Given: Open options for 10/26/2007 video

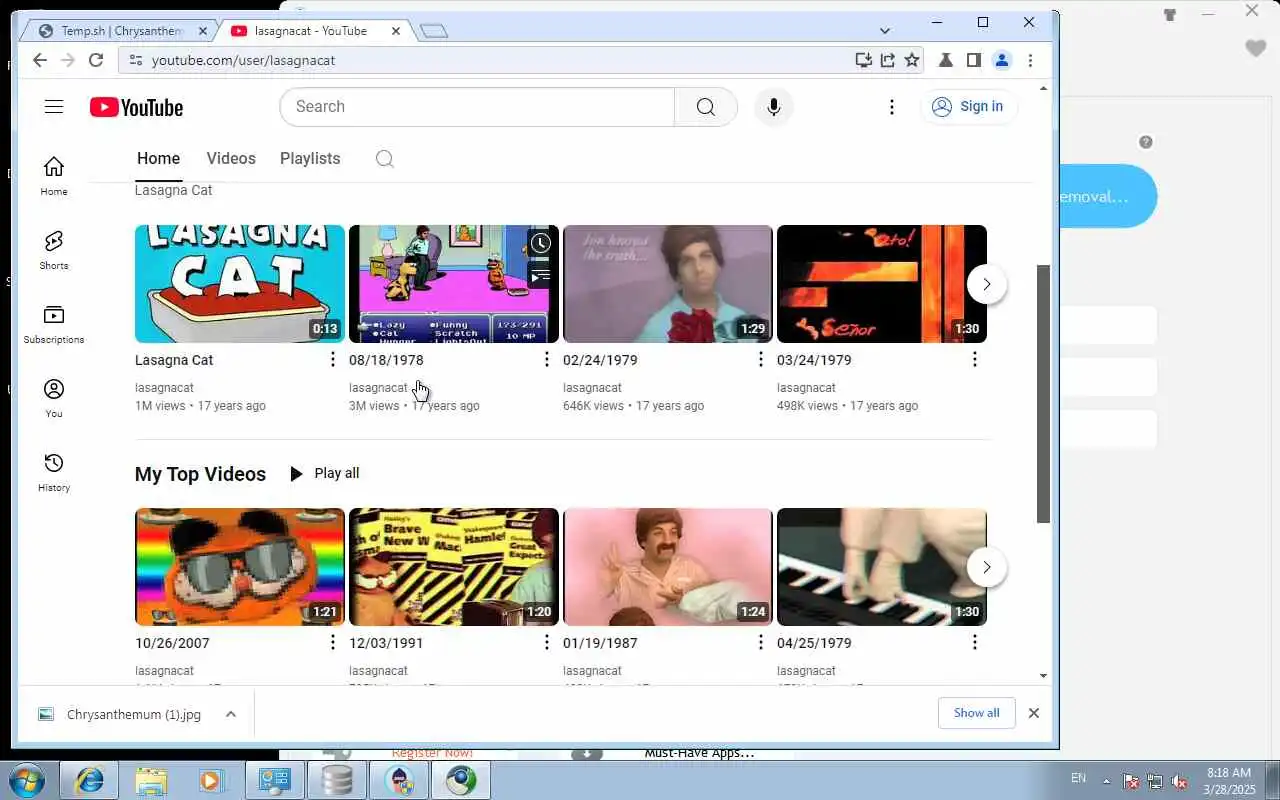Looking at the screenshot, I should (x=333, y=642).
